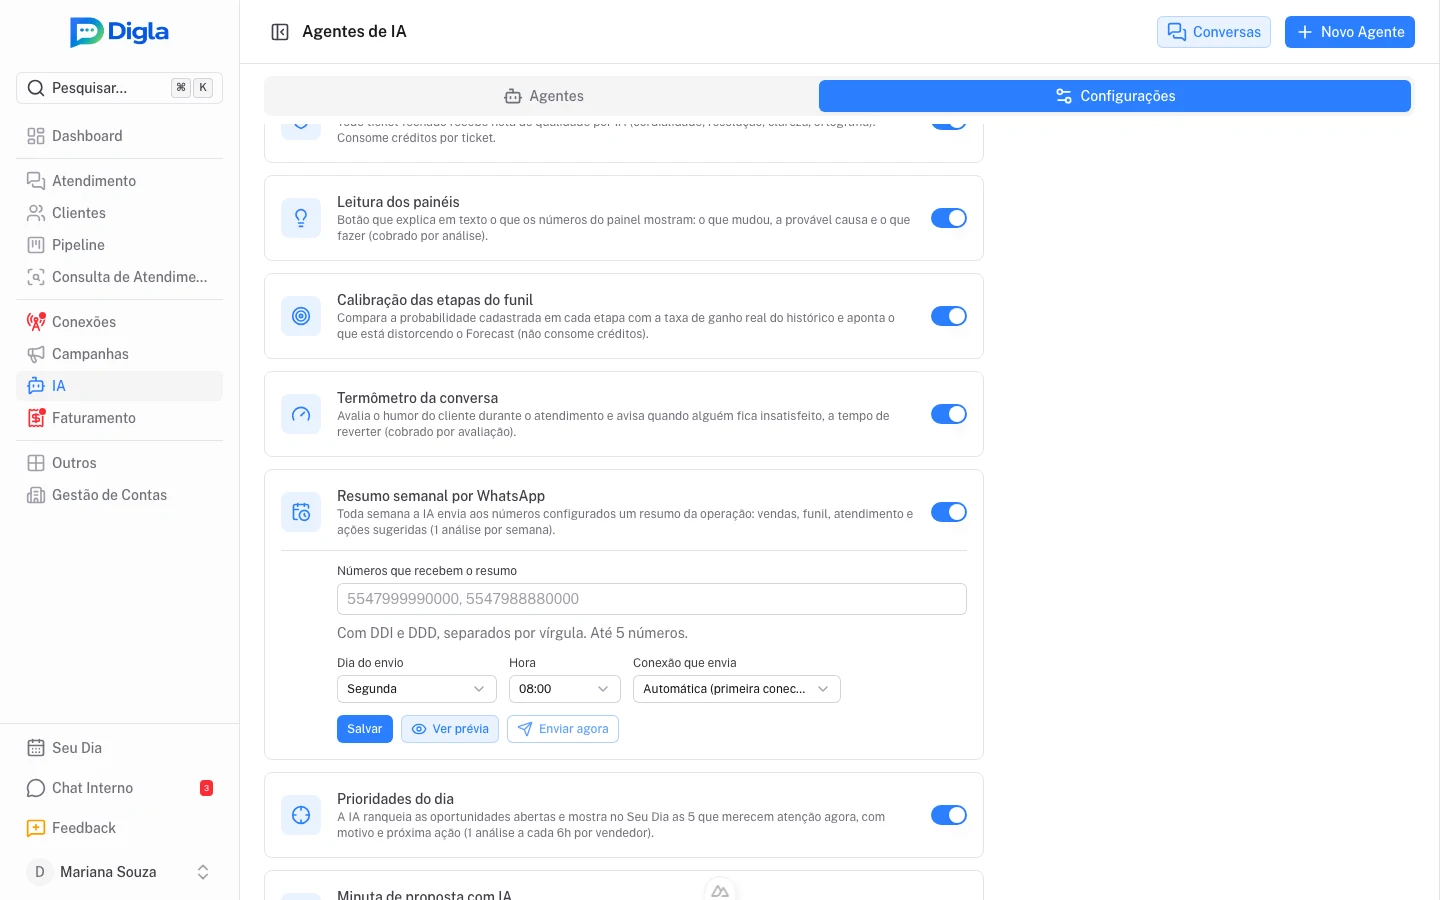This screenshot has height=900, width=1440.
Task: Click Novo Agente button
Action: click(x=1350, y=32)
